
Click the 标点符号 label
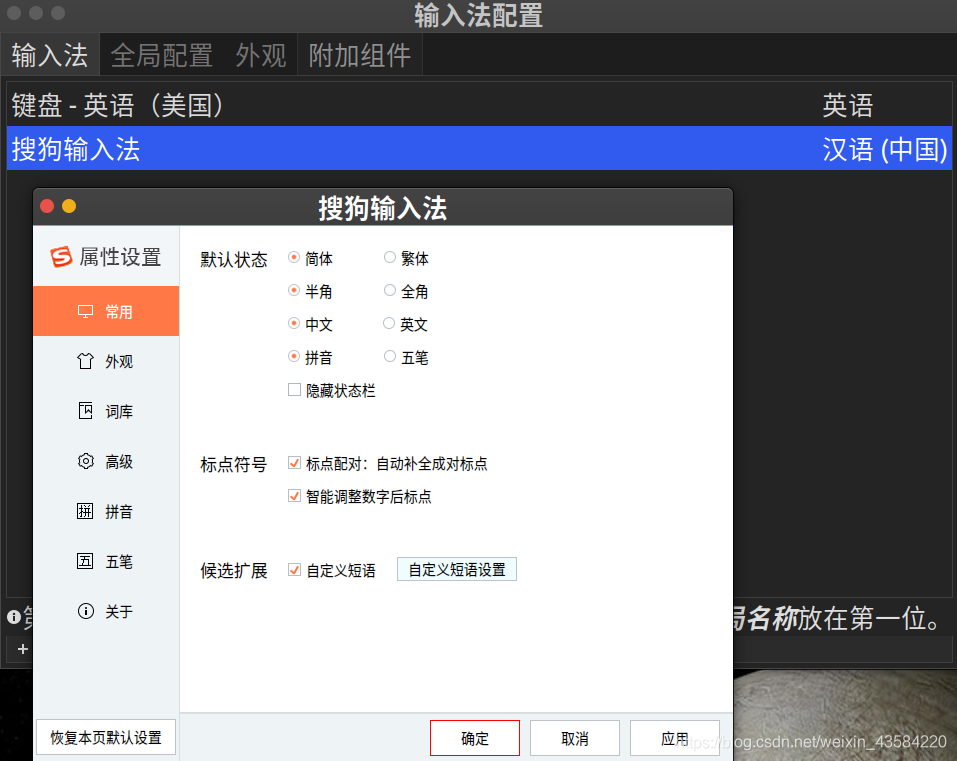point(234,464)
